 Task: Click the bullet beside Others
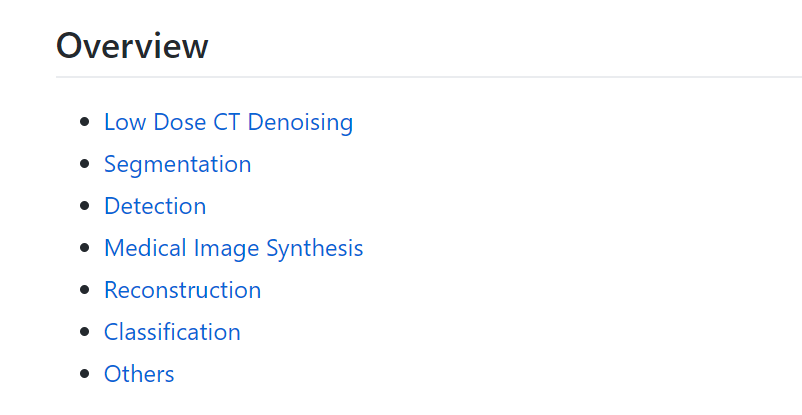pyautogui.click(x=84, y=375)
